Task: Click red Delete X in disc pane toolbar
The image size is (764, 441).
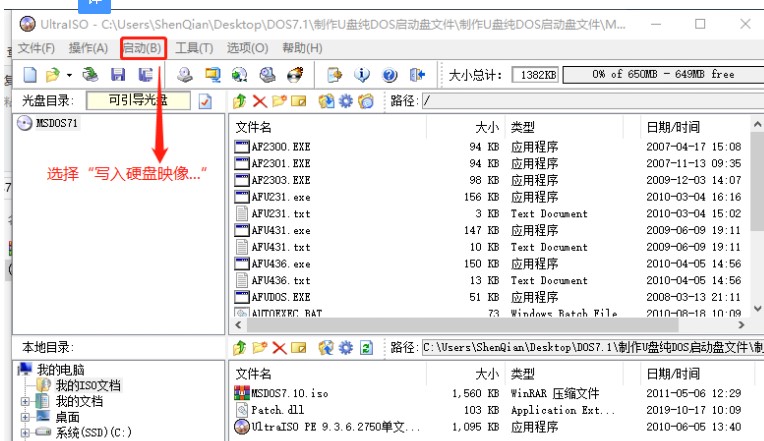Action: (x=259, y=101)
